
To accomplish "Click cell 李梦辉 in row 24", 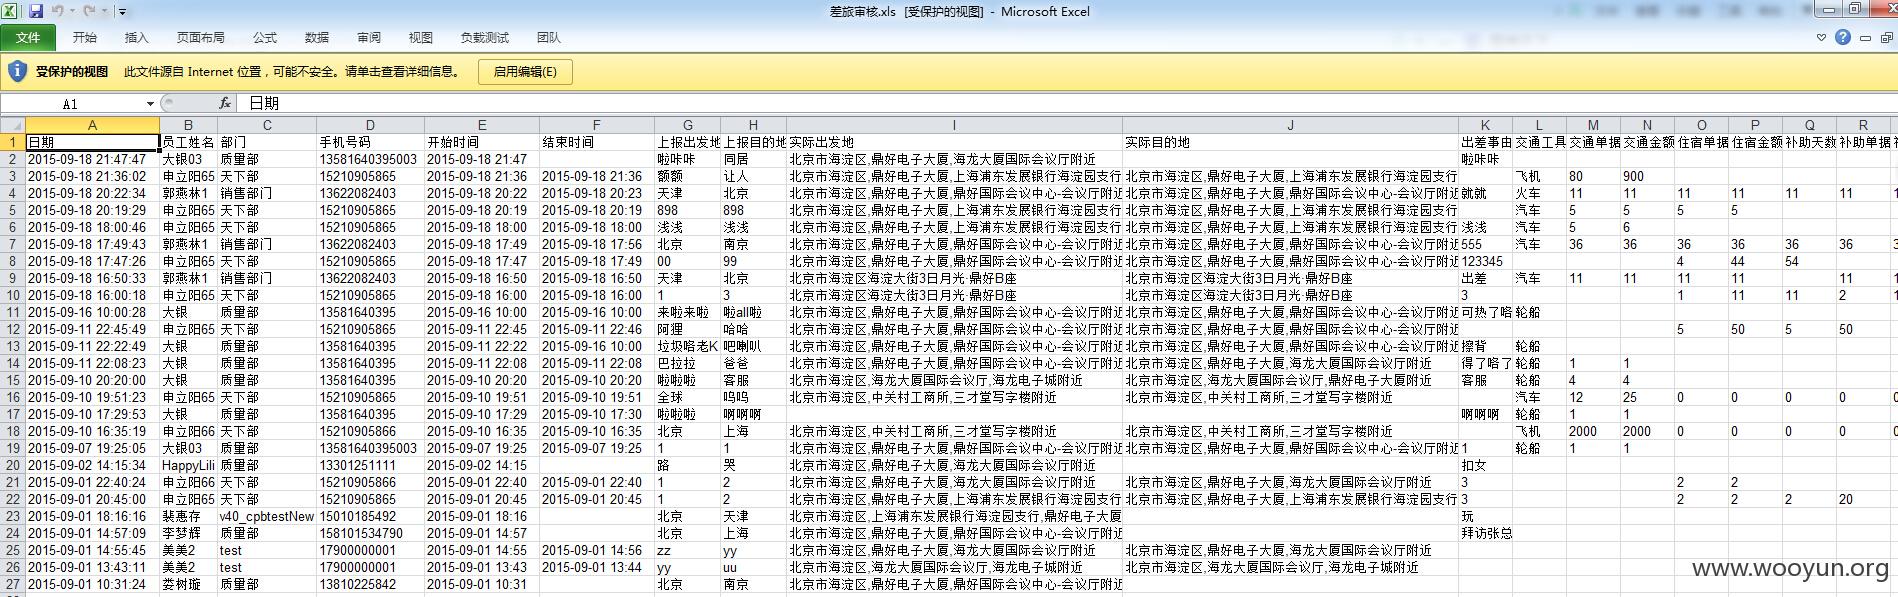I will pyautogui.click(x=188, y=533).
